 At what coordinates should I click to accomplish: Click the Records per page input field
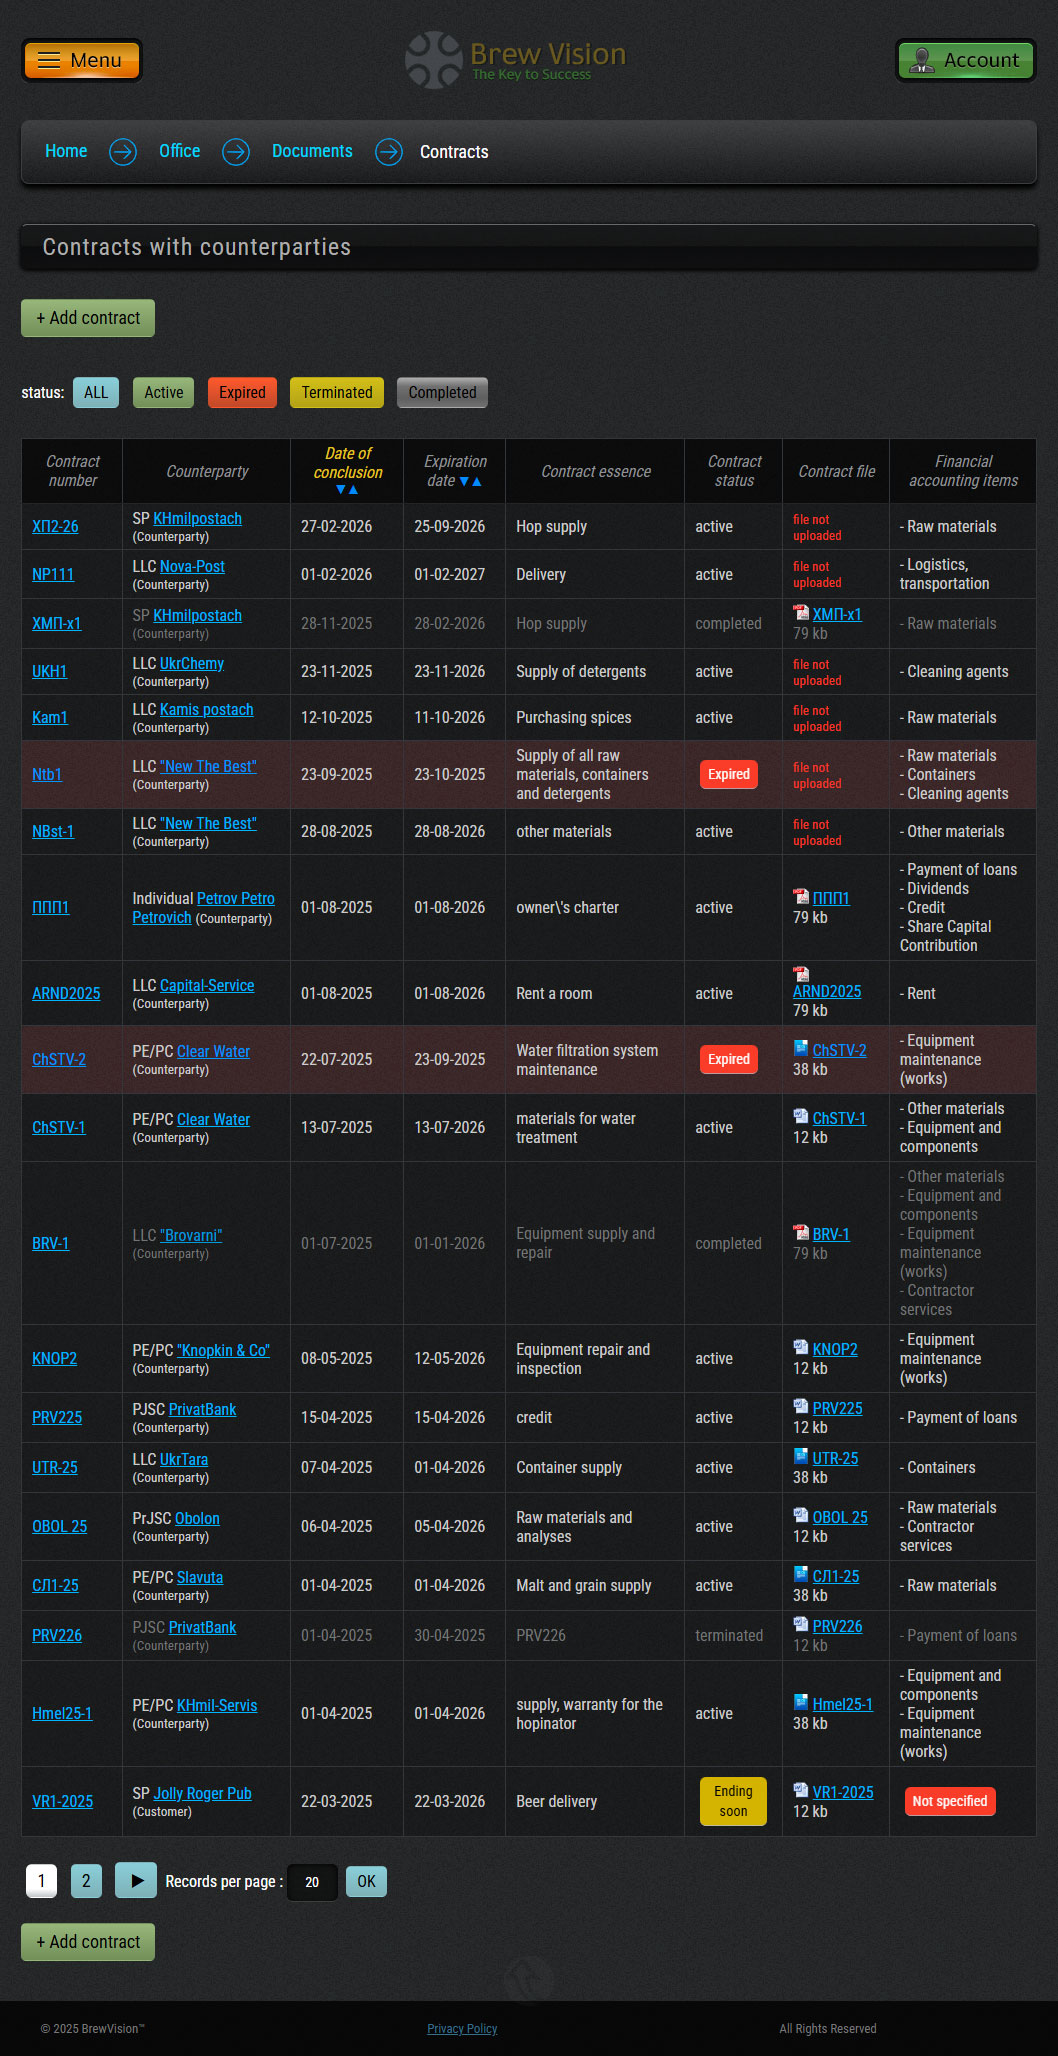tap(312, 1882)
